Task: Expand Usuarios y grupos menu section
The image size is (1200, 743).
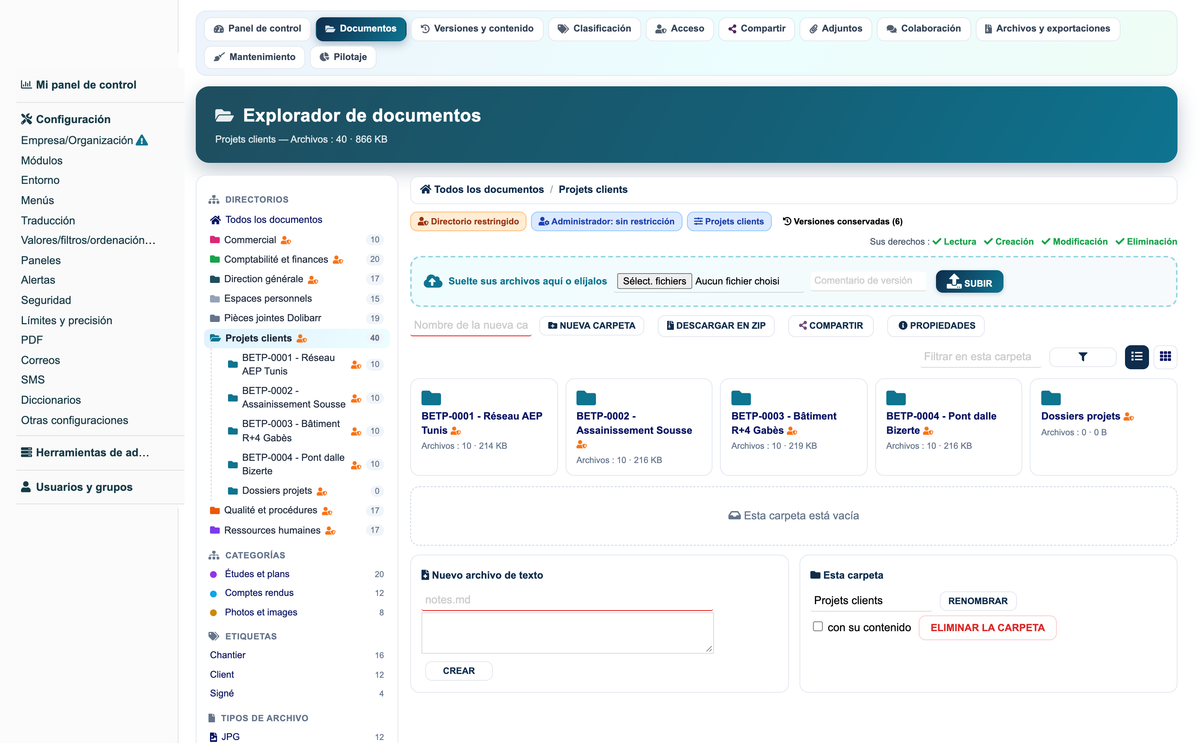Action: tap(77, 487)
